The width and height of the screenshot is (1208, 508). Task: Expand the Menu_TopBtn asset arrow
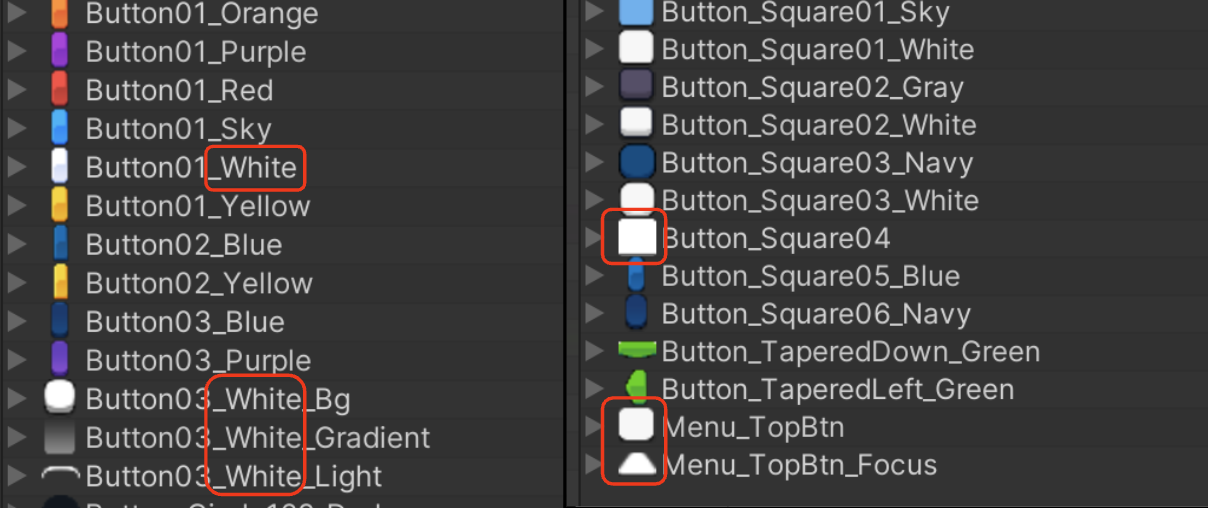594,428
